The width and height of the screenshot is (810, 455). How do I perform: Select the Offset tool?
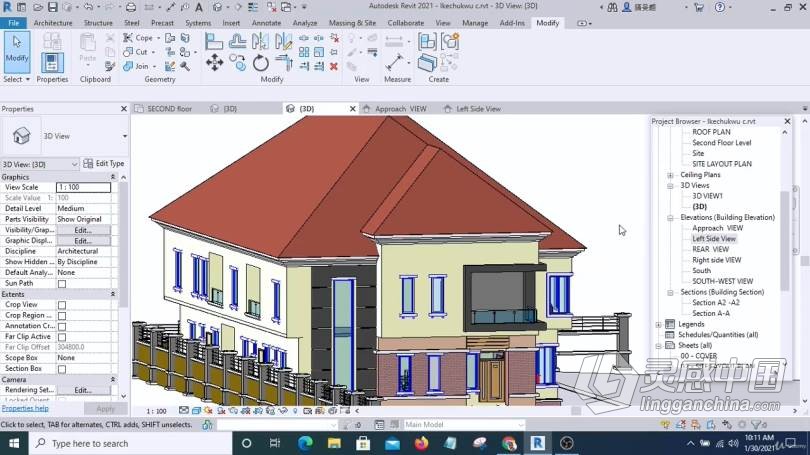237,41
